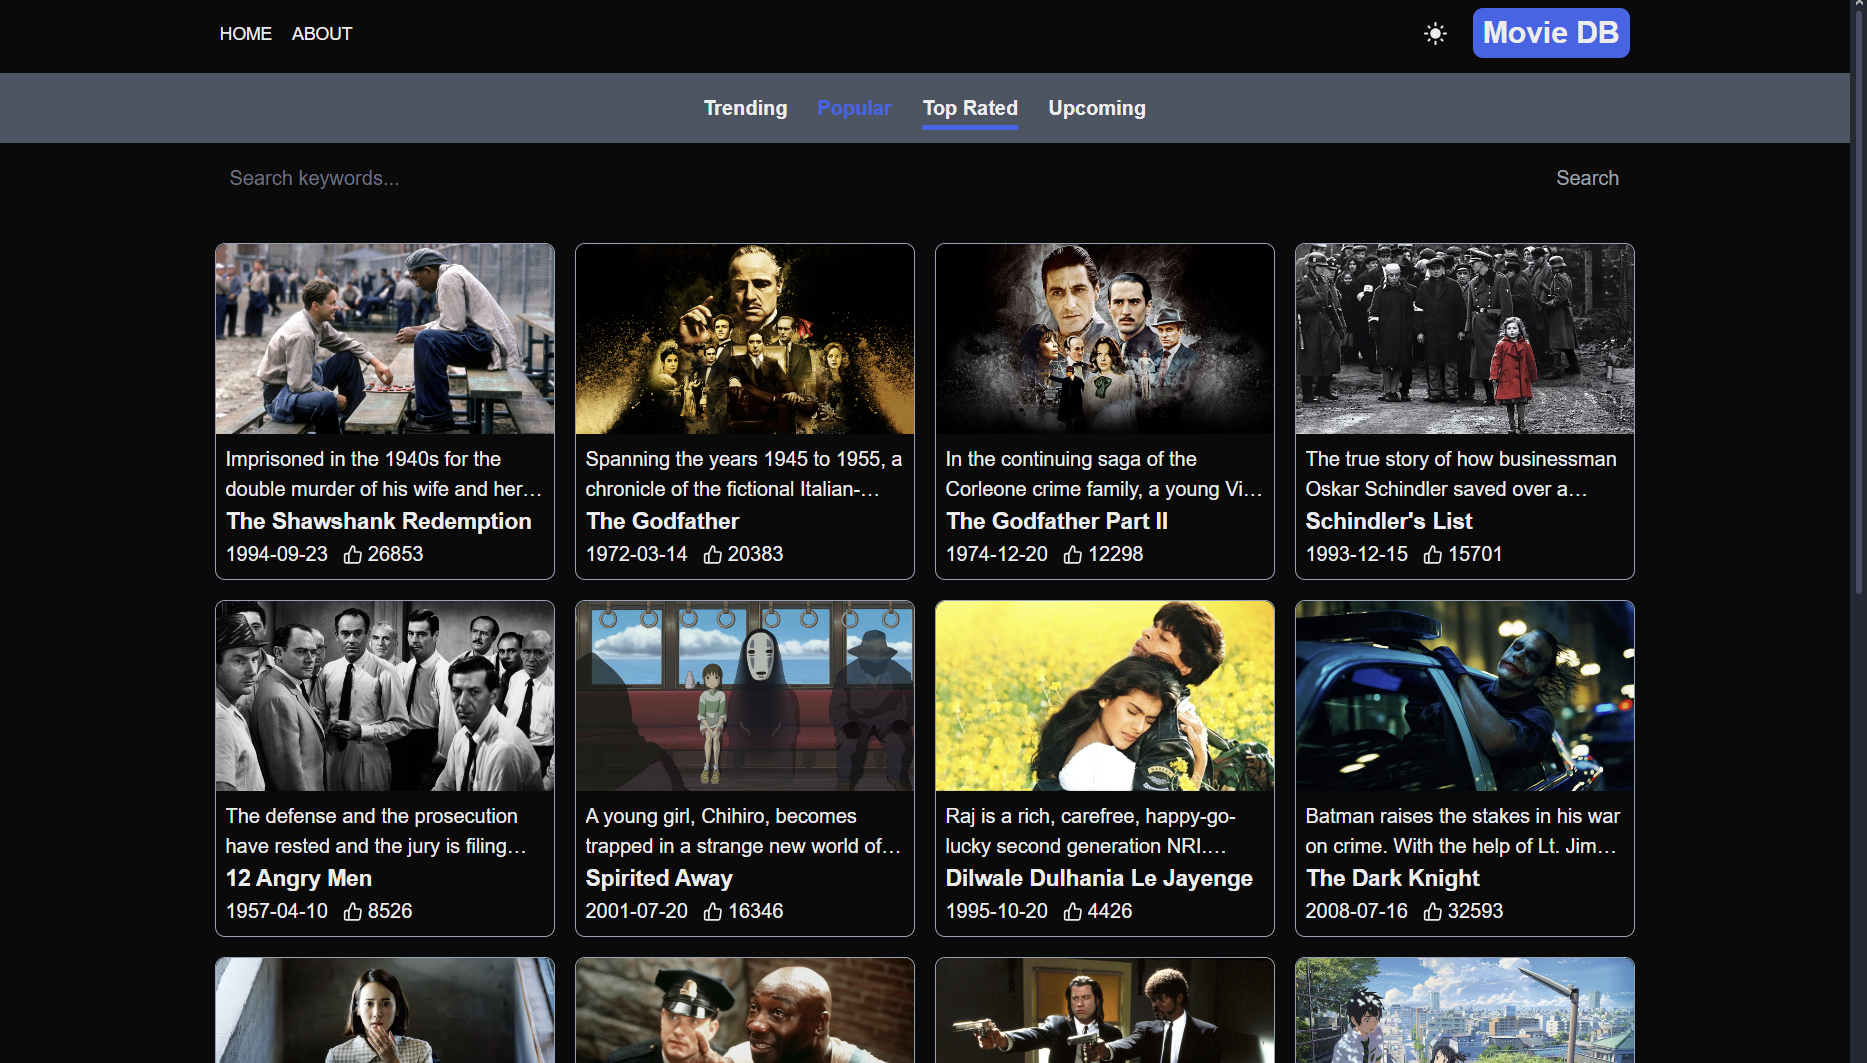The height and width of the screenshot is (1063, 1867).
Task: Click the like icon on The Dark Knight
Action: 1433,912
